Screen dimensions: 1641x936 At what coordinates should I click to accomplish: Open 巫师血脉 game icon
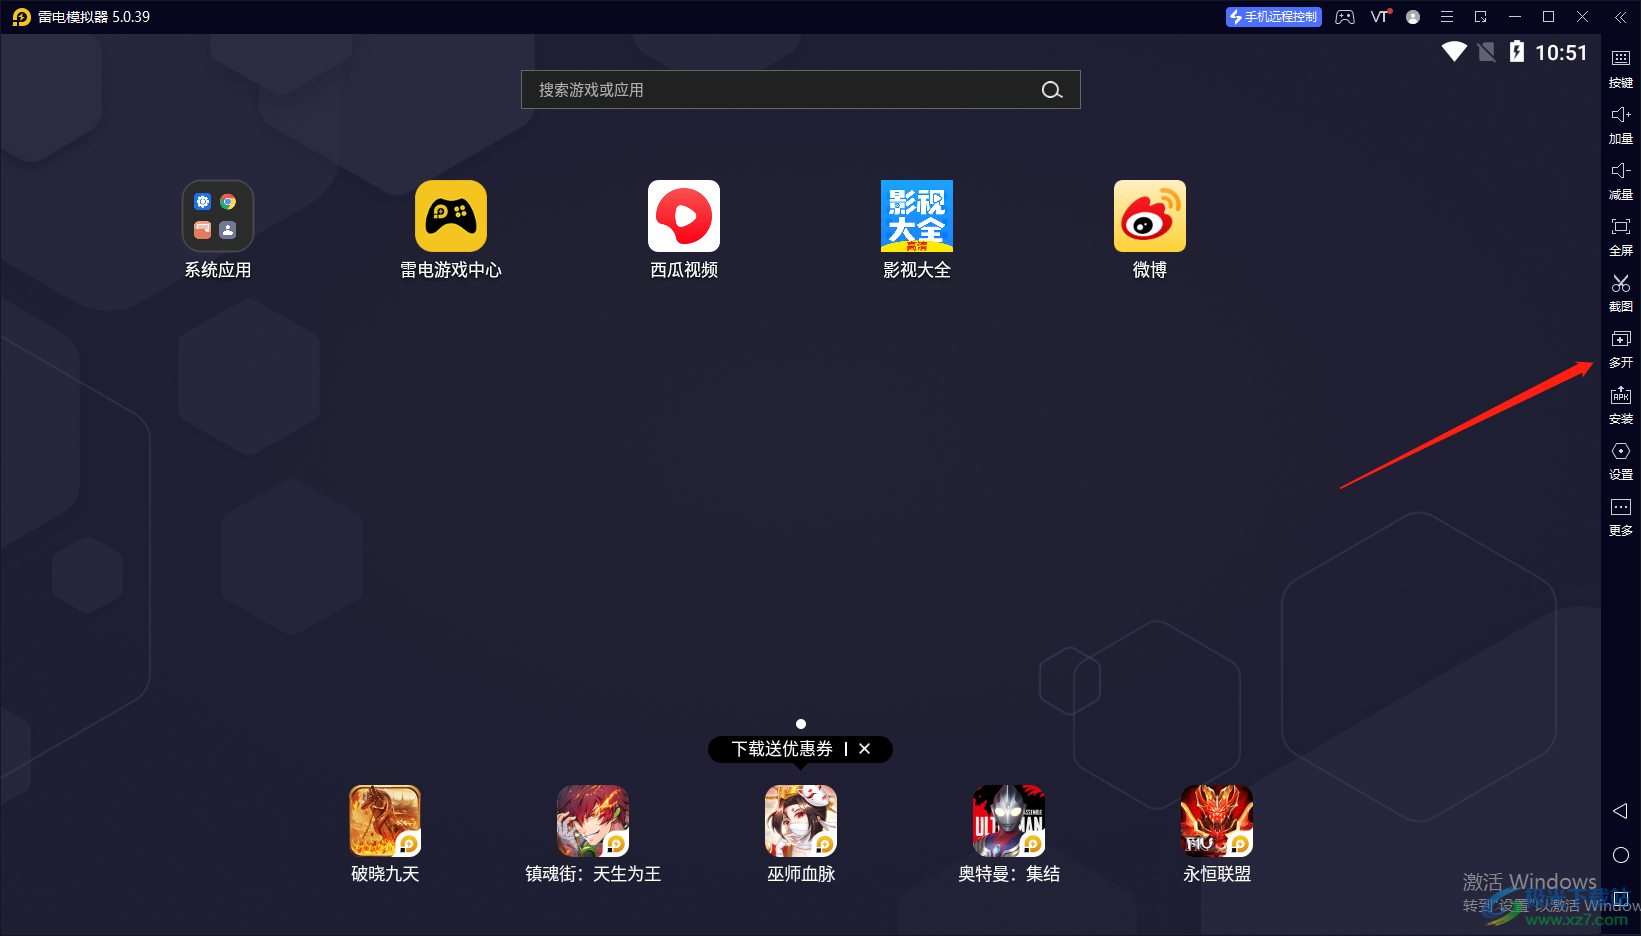point(801,821)
